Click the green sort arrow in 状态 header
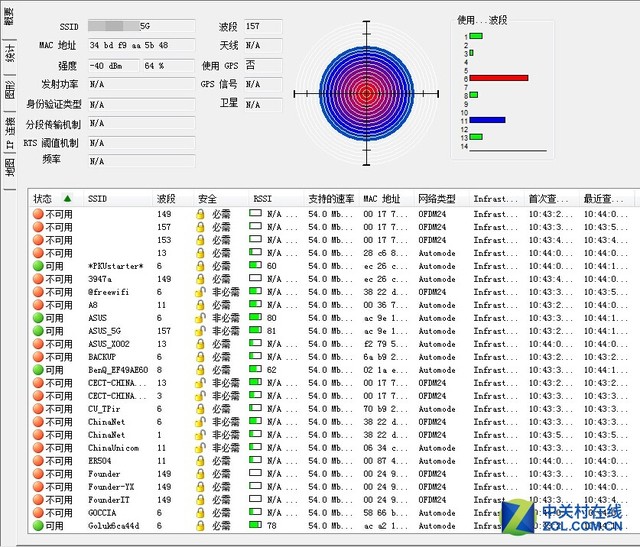 point(67,198)
